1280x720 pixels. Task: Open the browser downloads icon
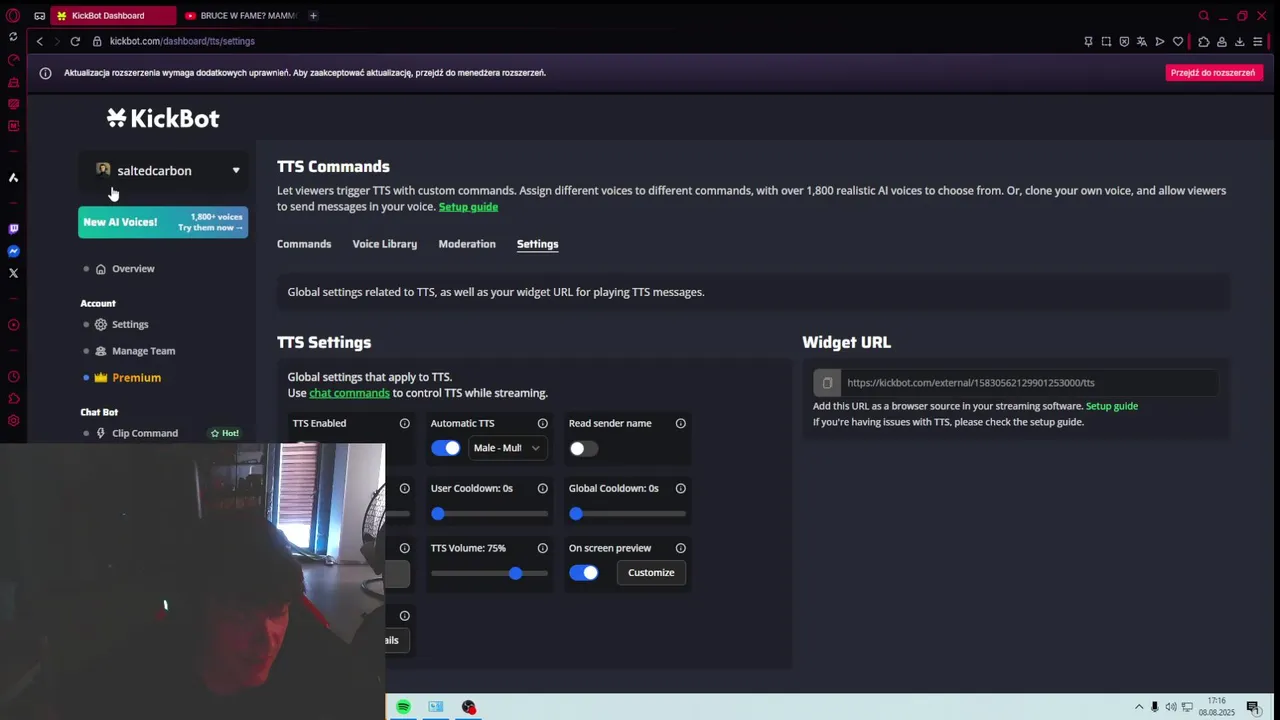tap(1239, 41)
